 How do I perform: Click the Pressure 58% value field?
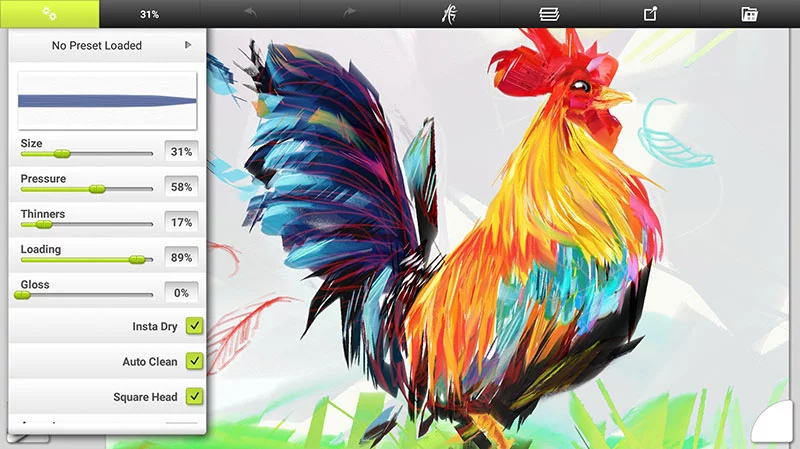click(181, 187)
